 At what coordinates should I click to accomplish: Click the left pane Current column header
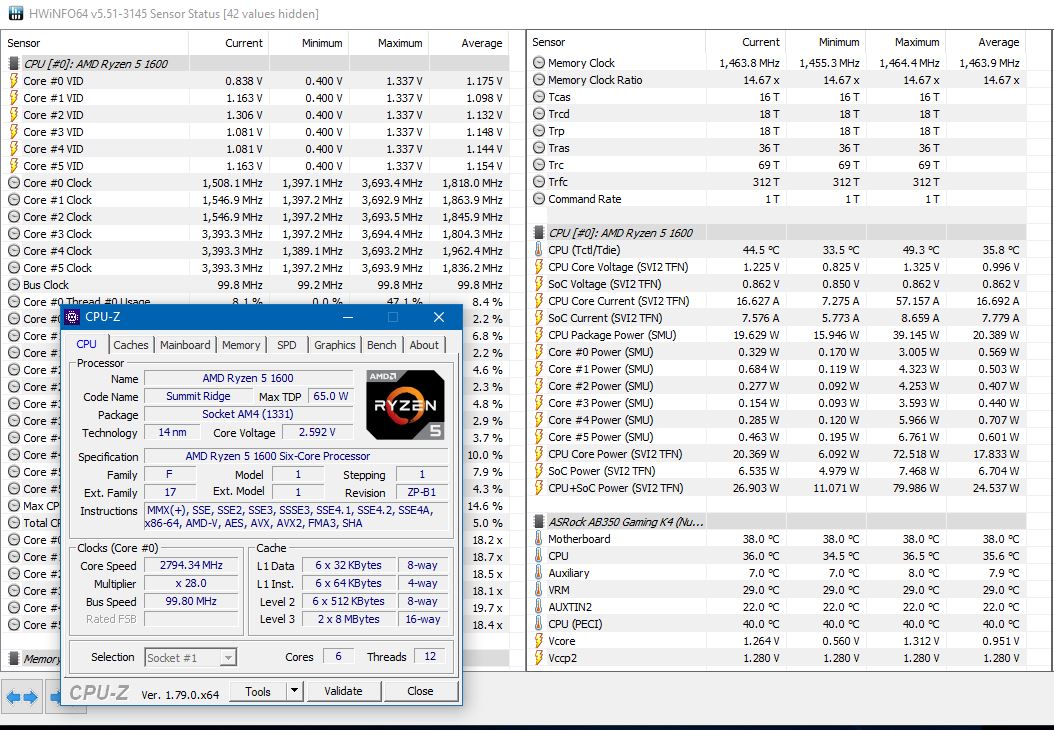click(229, 43)
